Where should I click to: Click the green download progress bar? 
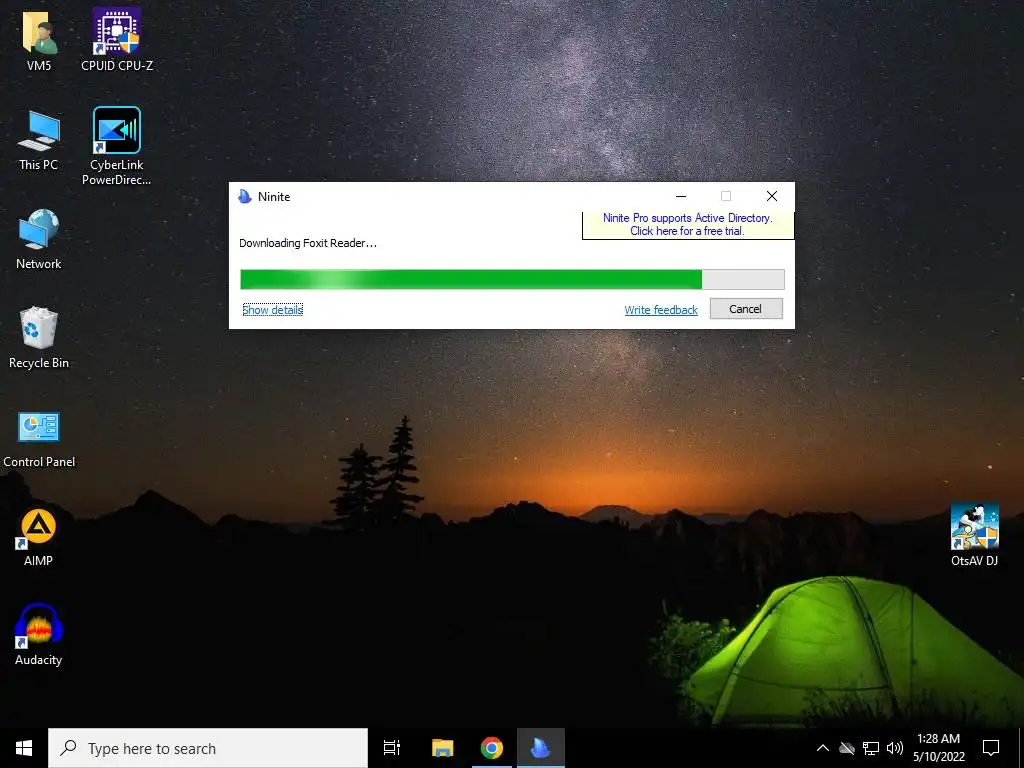pyautogui.click(x=512, y=280)
